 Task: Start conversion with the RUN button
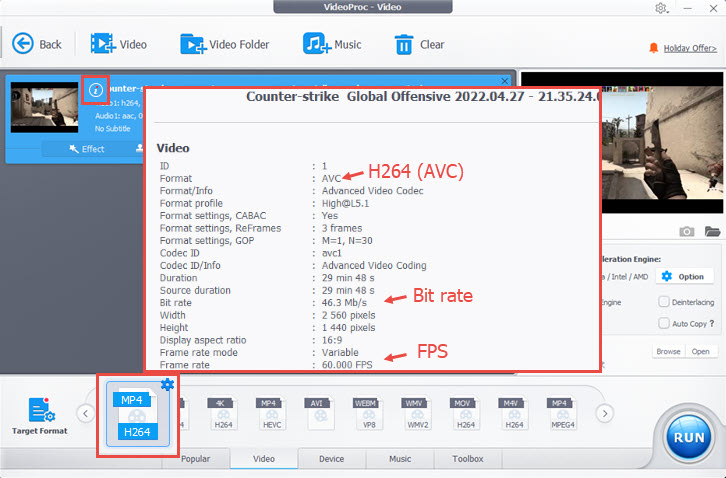(689, 437)
